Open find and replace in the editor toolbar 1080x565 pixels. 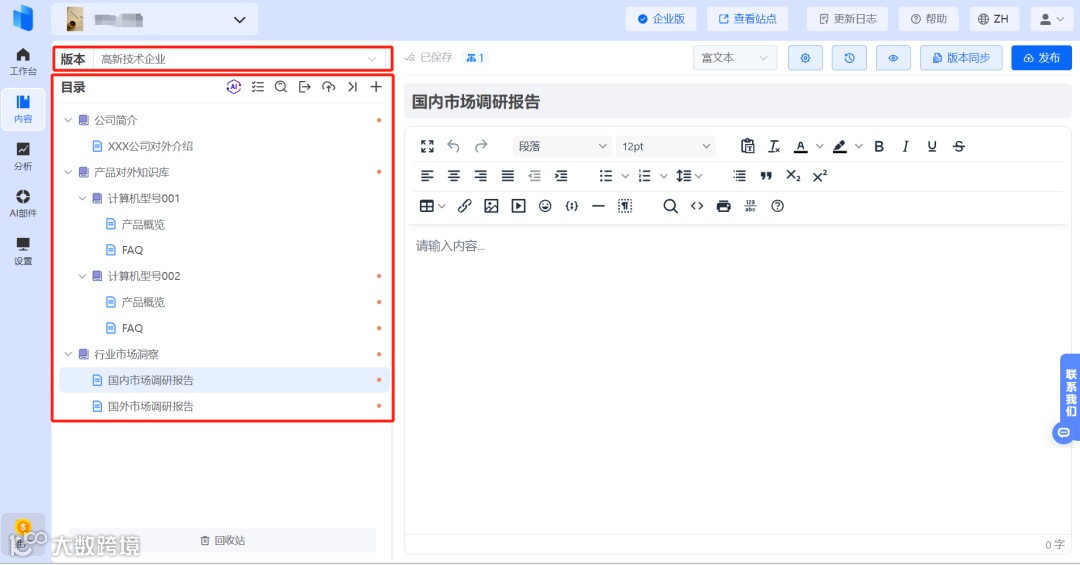670,206
